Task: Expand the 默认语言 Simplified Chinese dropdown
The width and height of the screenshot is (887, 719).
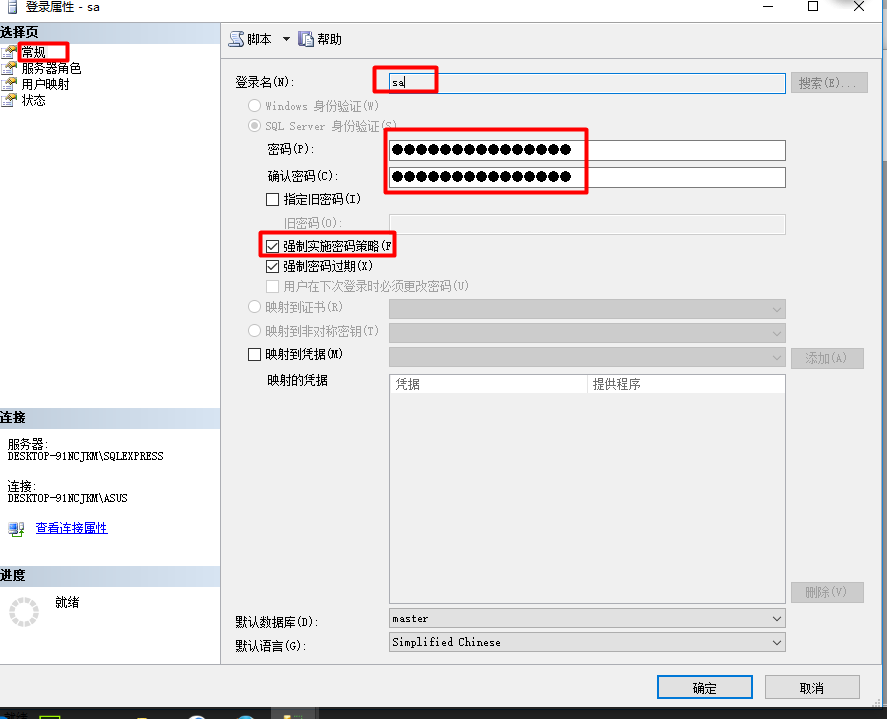Action: pyautogui.click(x=776, y=642)
